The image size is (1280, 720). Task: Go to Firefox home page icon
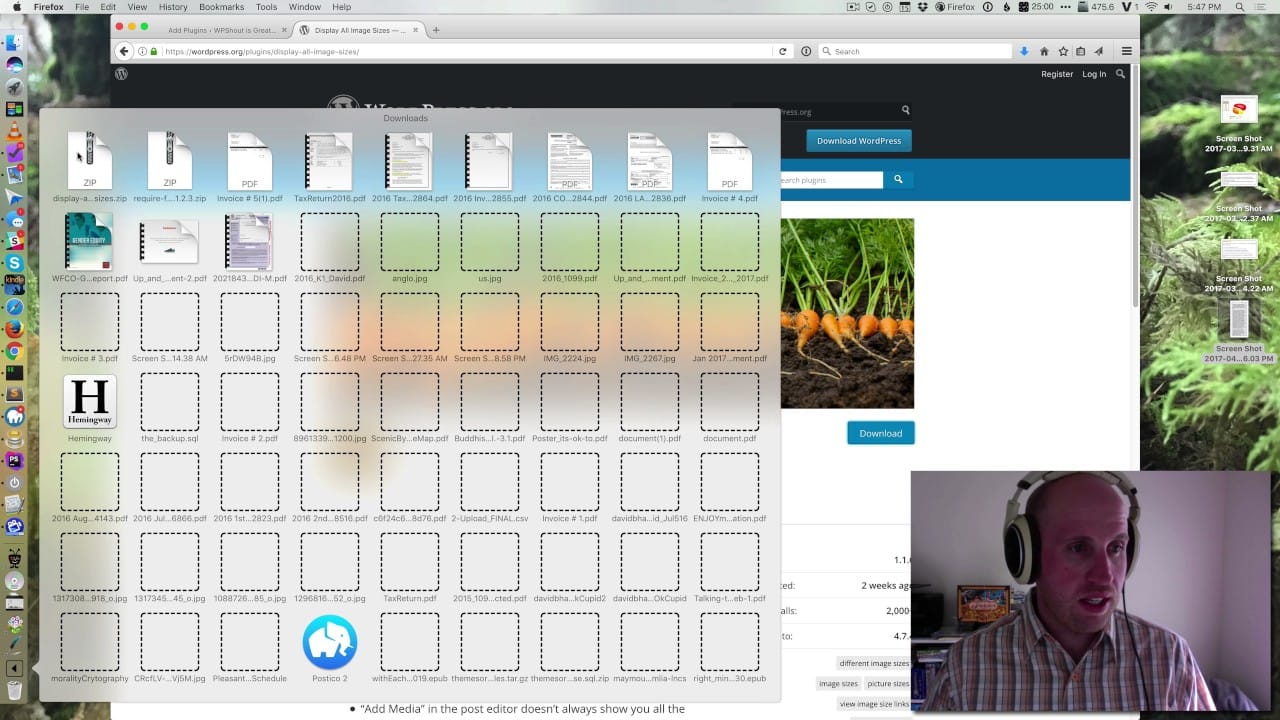point(1044,51)
